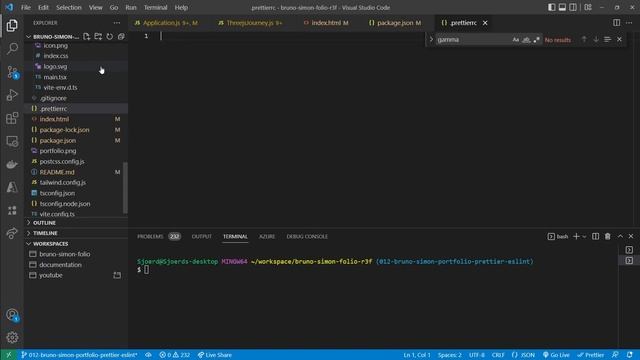Switch to Application.js editor tab

click(166, 23)
